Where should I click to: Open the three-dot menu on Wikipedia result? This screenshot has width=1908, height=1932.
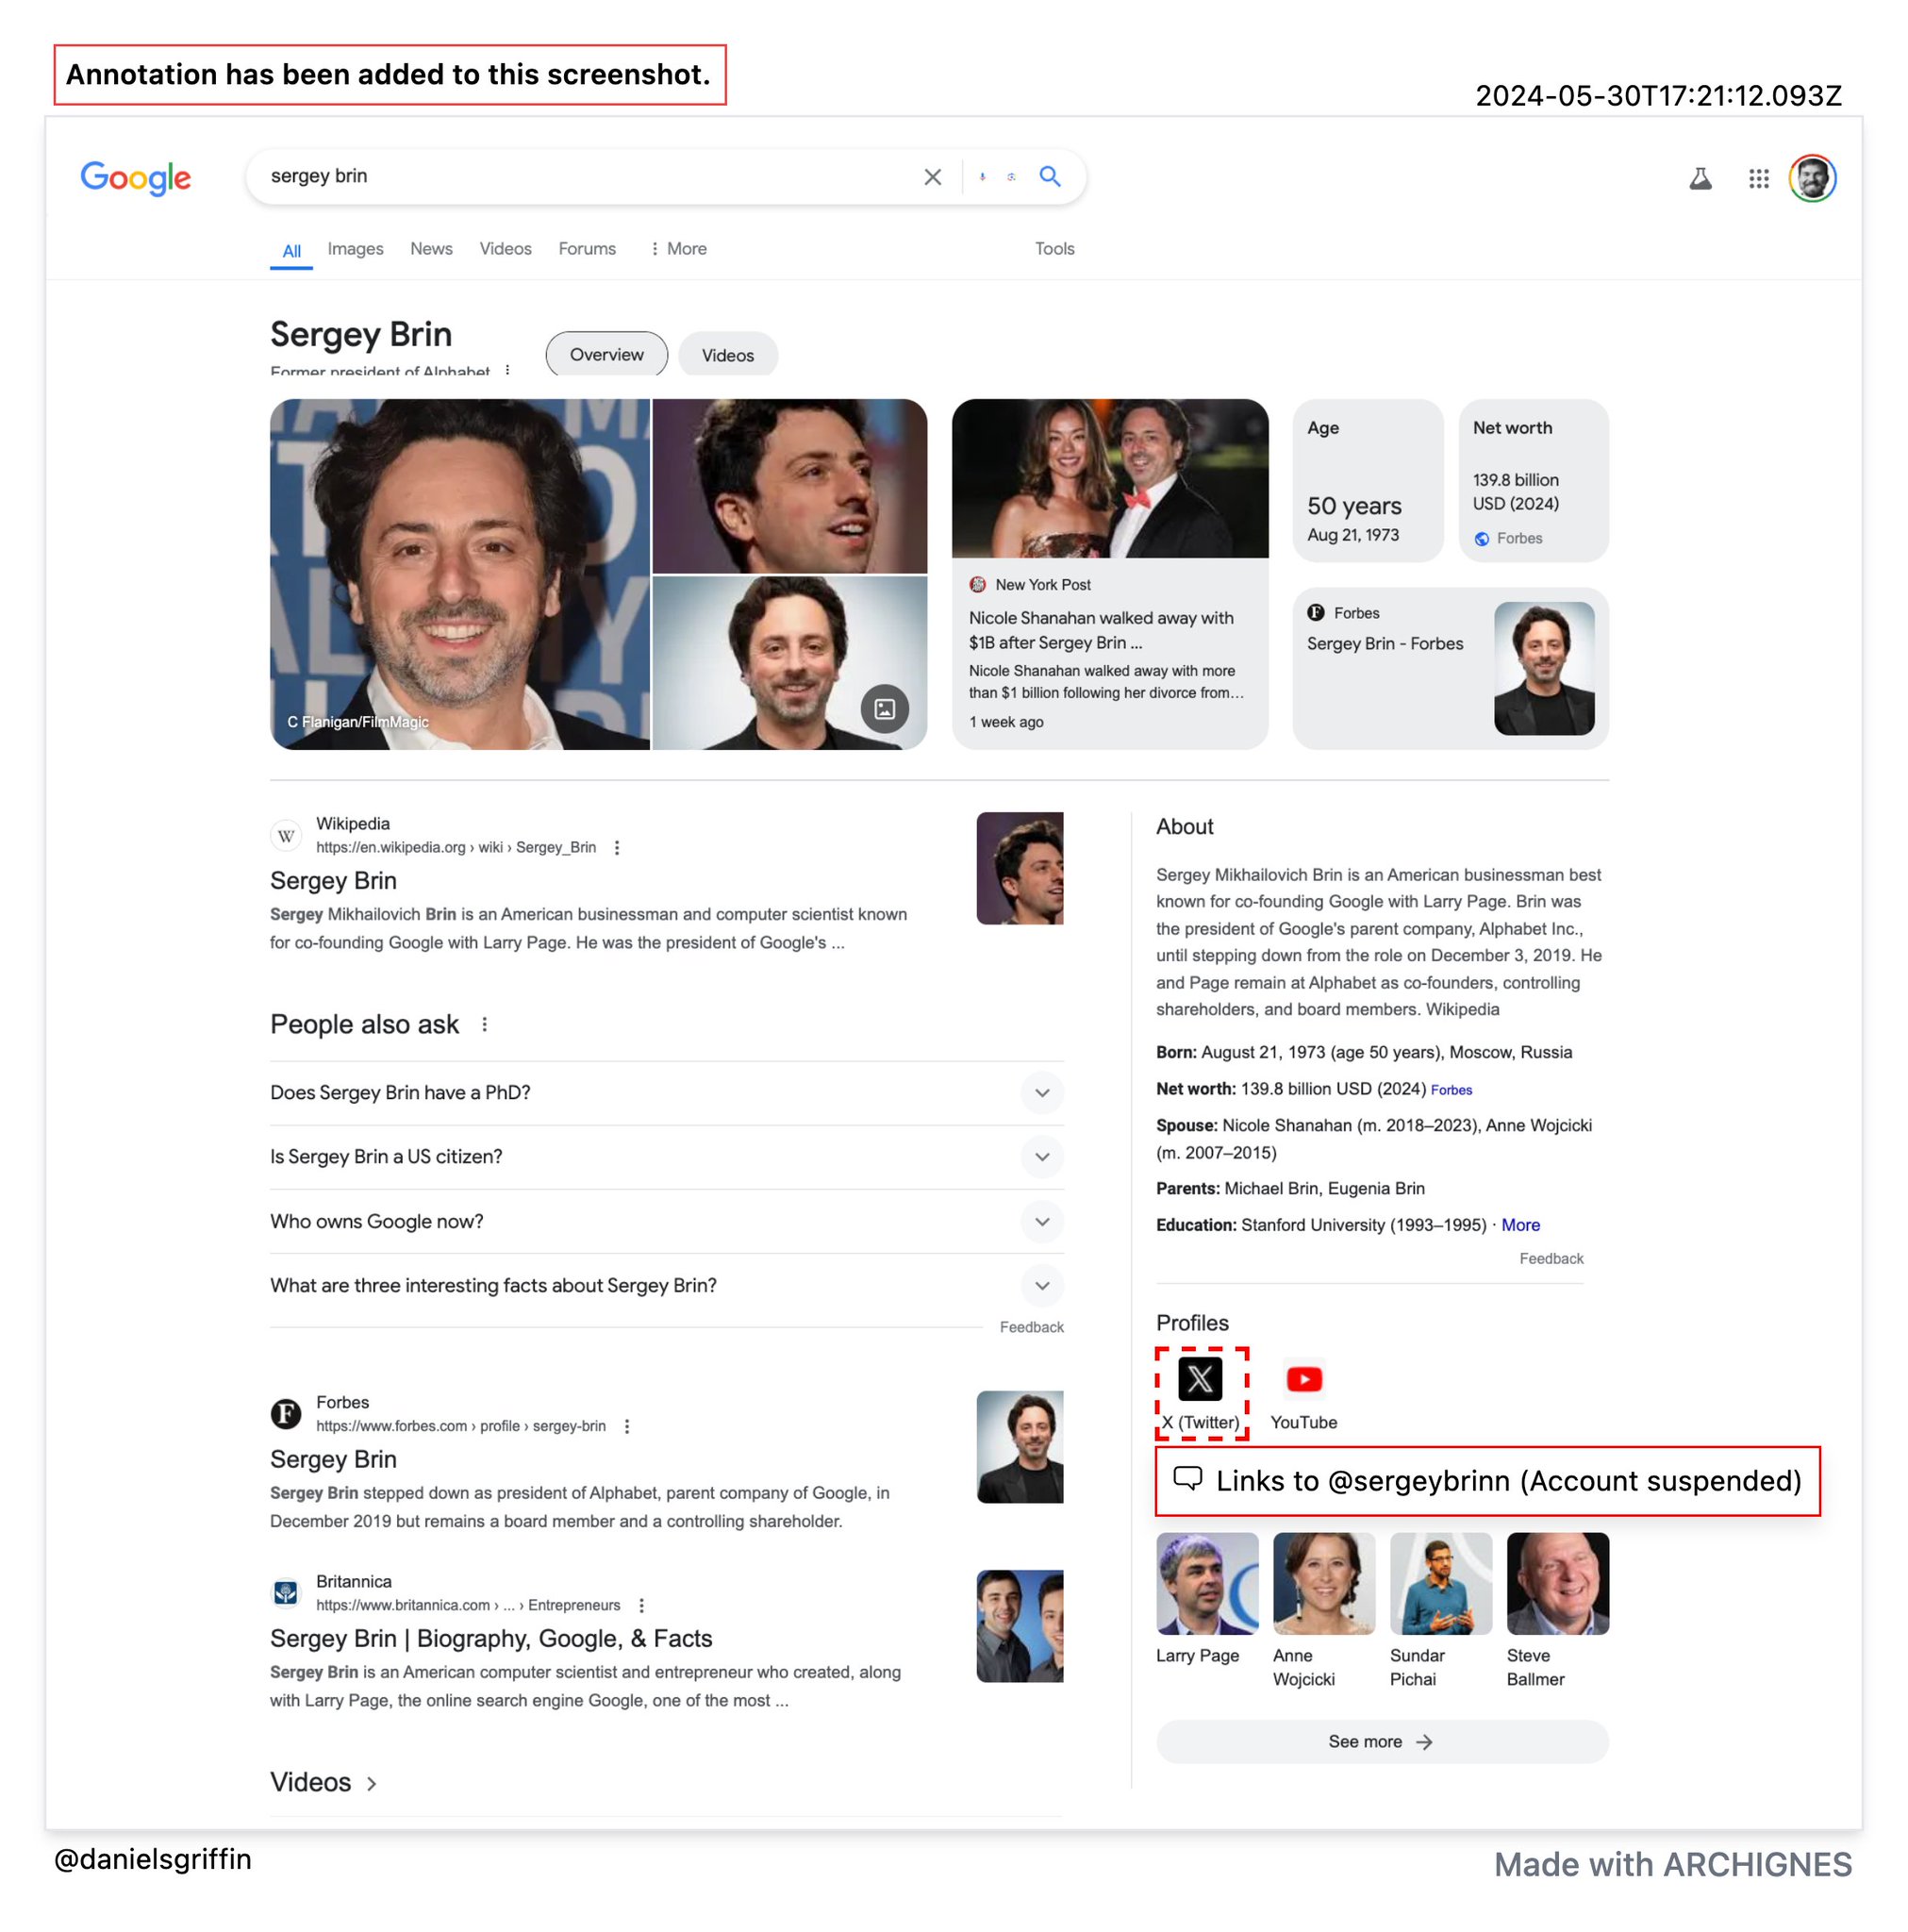tap(617, 847)
